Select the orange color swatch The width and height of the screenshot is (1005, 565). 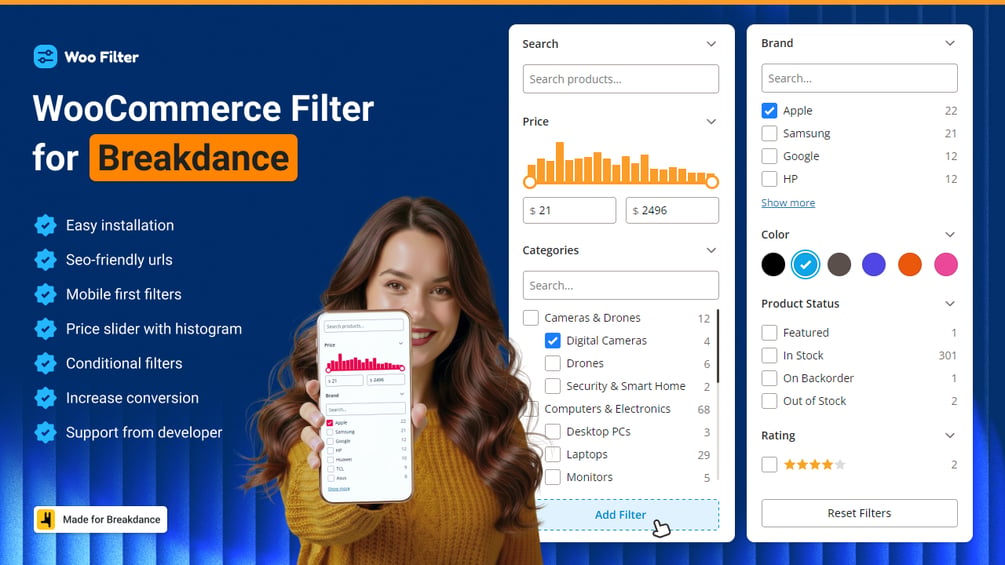[909, 265]
